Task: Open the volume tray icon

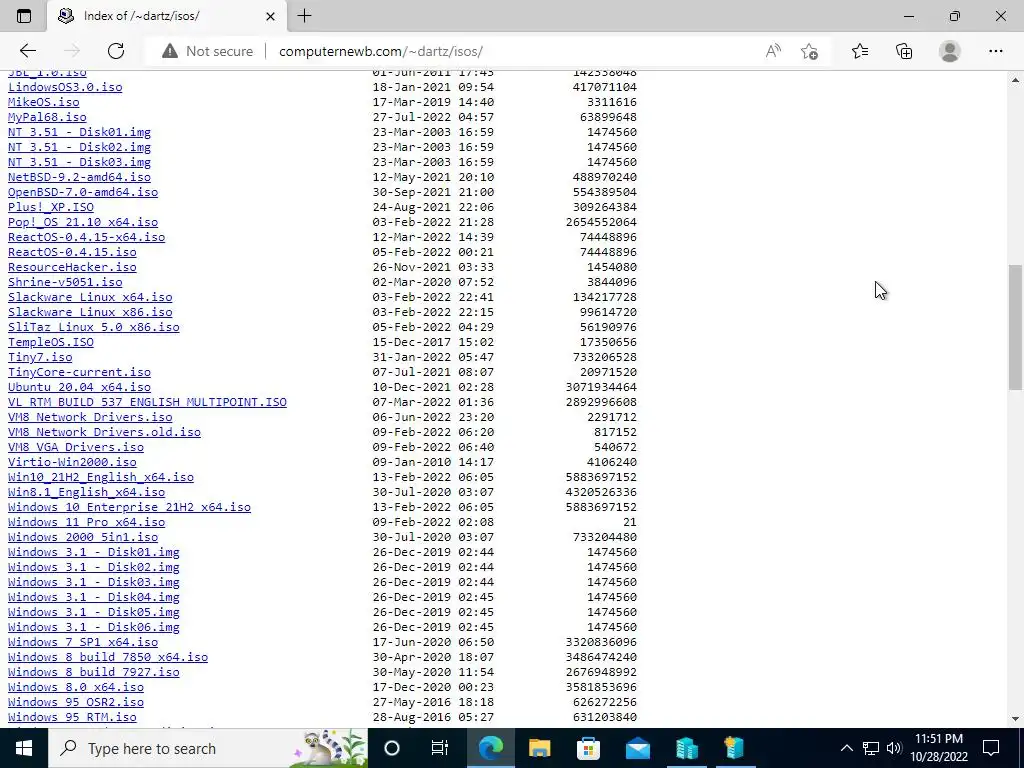Action: (x=894, y=748)
